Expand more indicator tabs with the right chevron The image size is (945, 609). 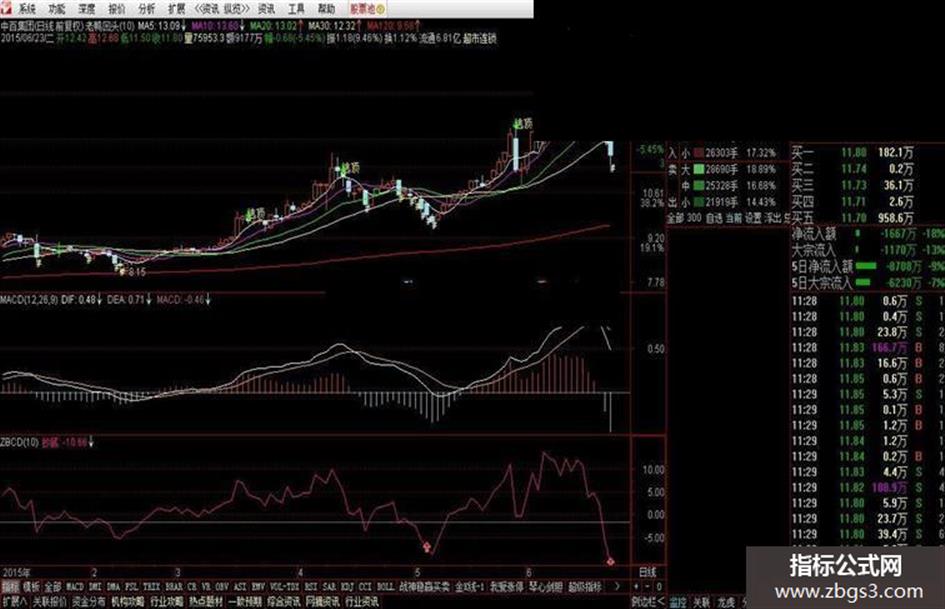(617, 586)
